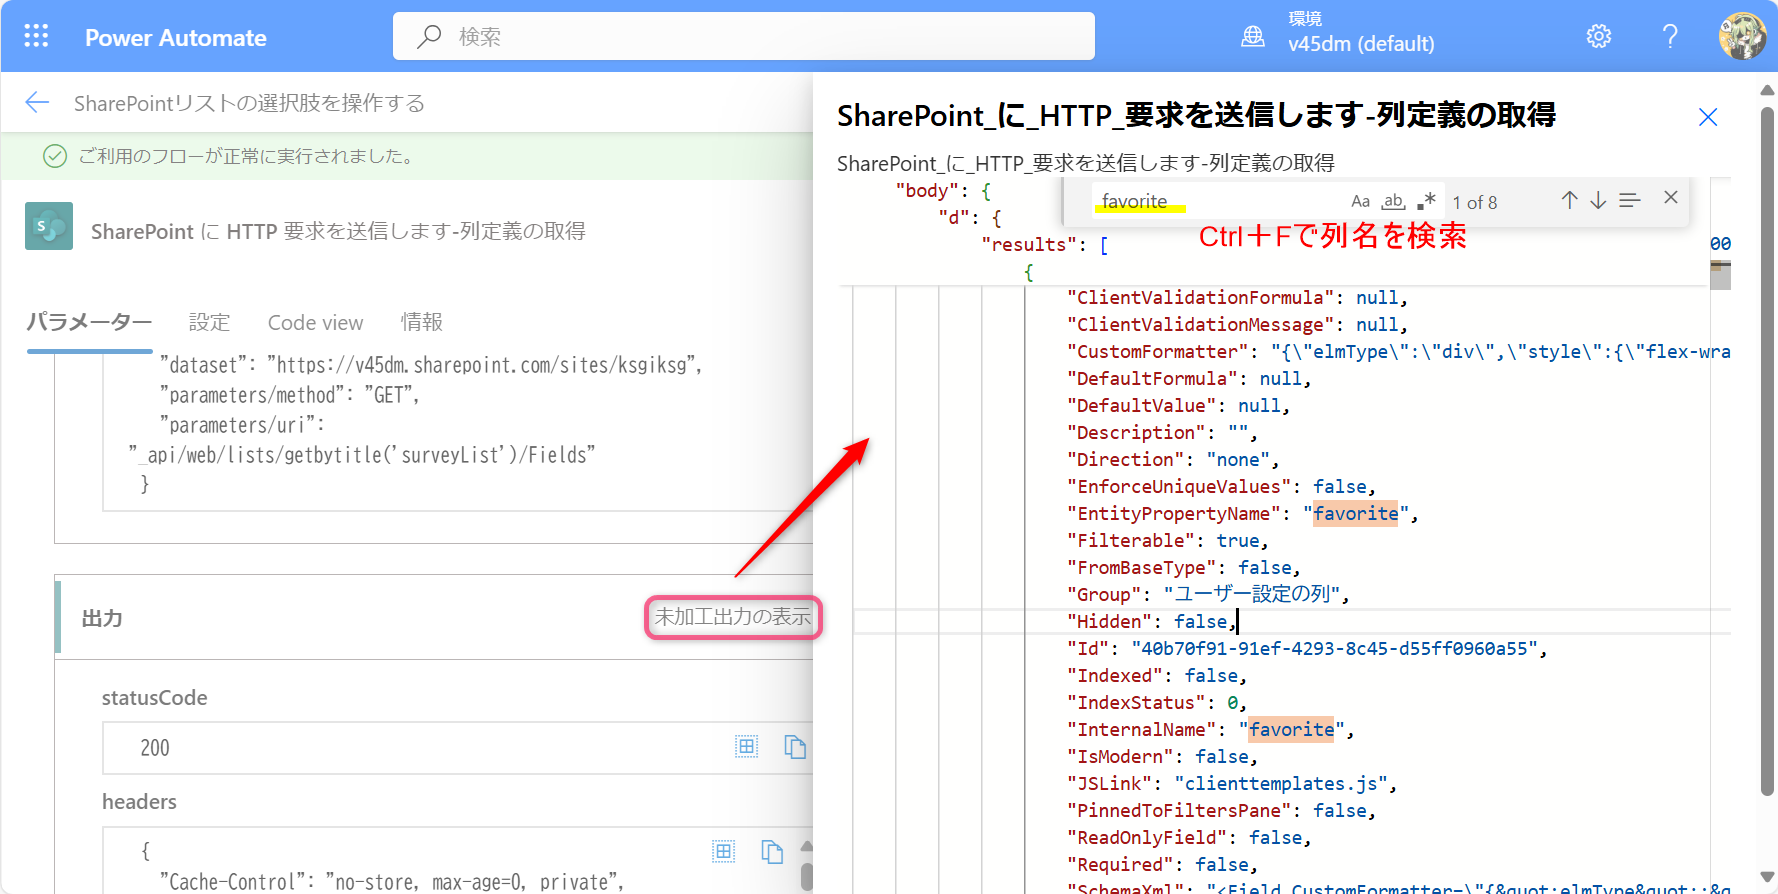Click the statusCode field showing 200
1778x894 pixels.
(458, 748)
